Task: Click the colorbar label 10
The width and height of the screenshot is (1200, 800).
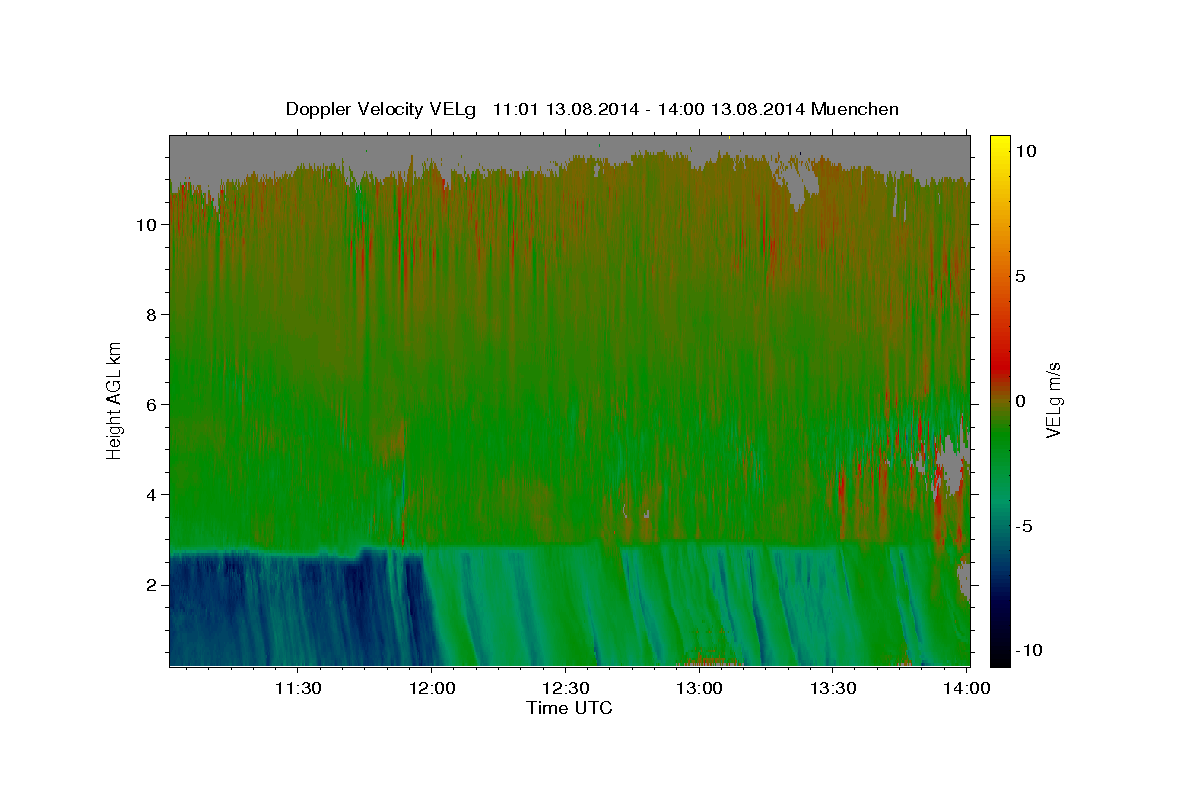Action: click(x=1026, y=151)
